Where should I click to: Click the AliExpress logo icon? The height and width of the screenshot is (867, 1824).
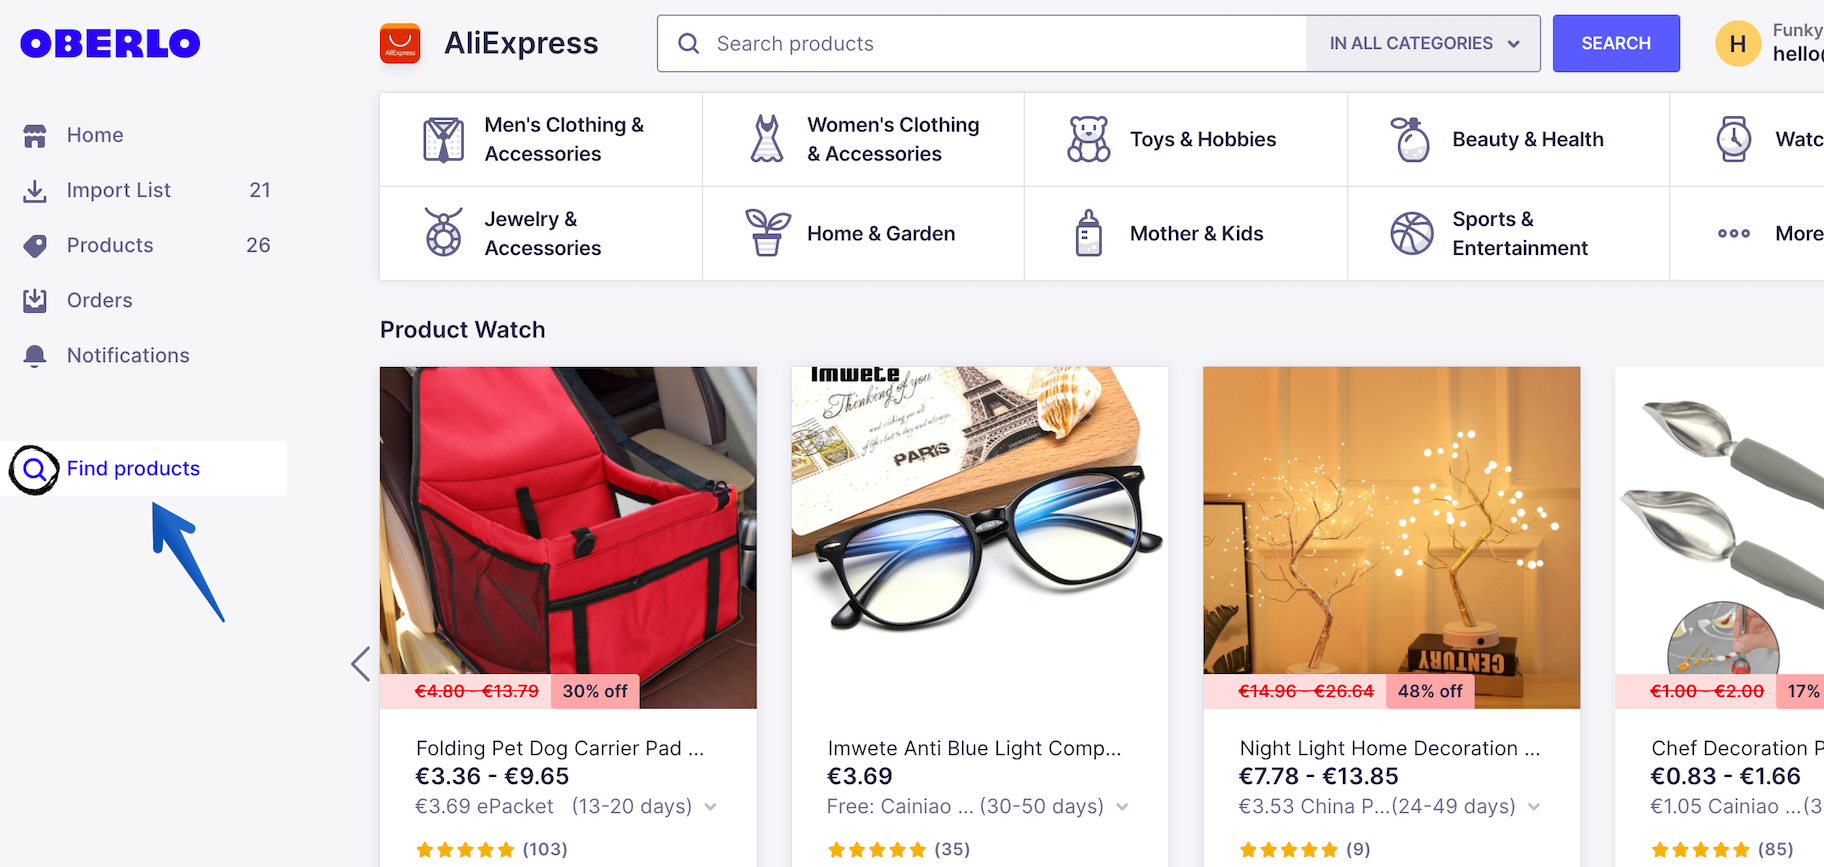point(400,44)
